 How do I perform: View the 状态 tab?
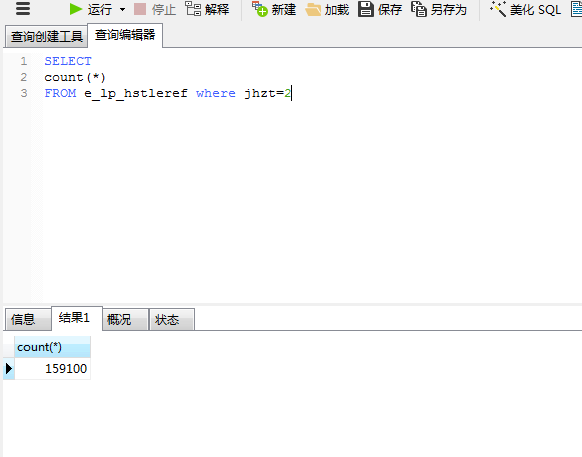tap(171, 319)
